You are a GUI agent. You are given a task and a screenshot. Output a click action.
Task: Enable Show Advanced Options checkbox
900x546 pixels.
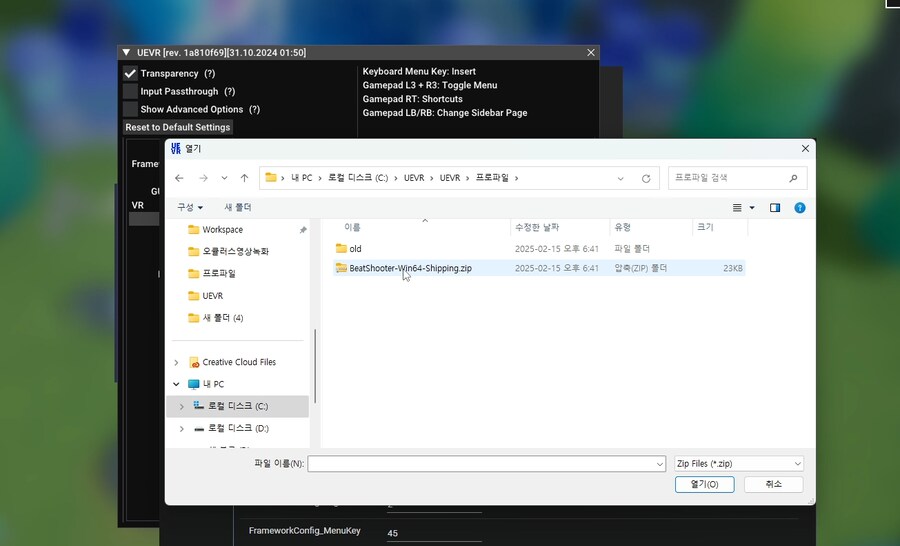130,109
